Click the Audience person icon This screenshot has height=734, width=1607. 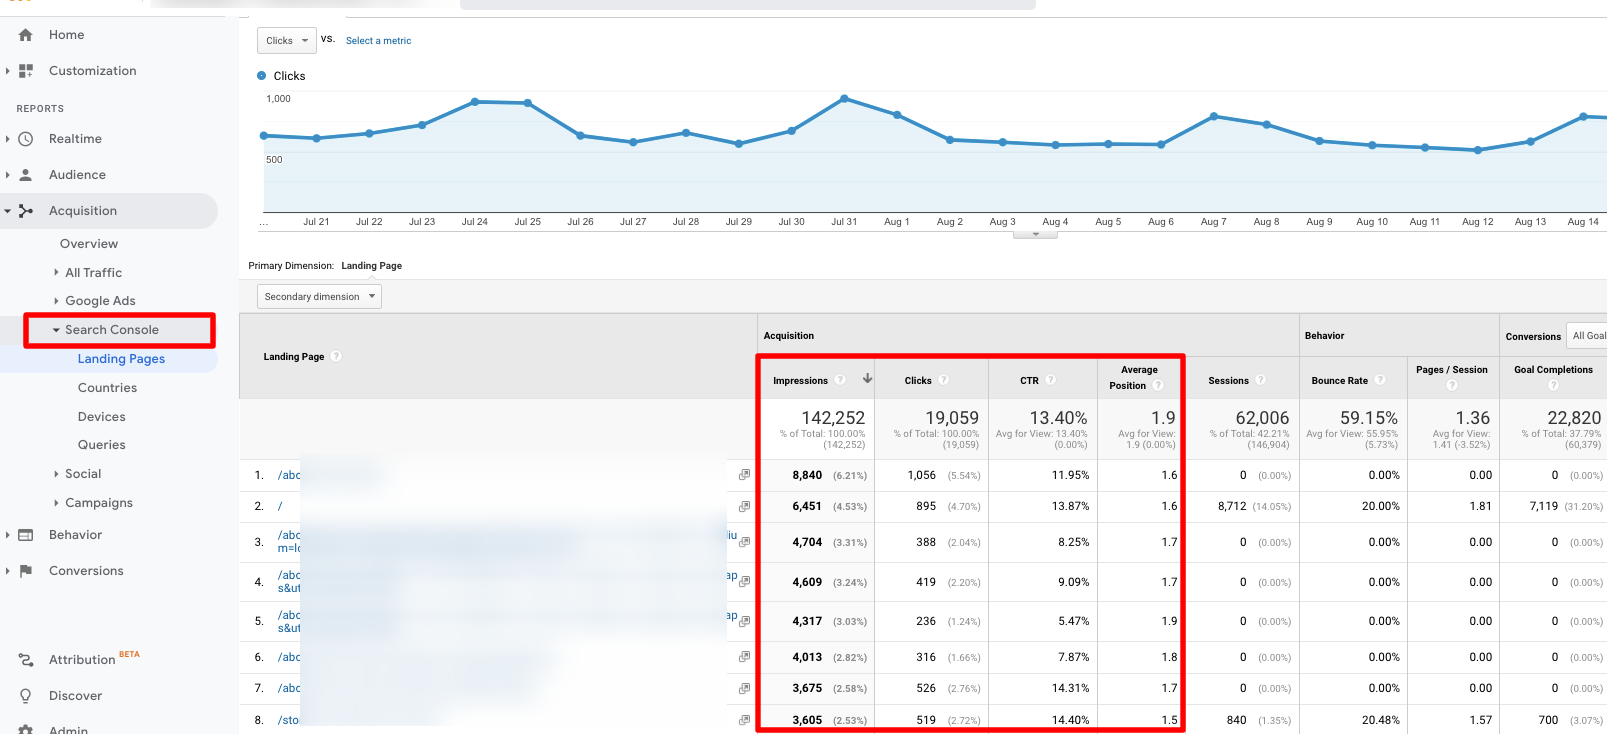point(26,175)
